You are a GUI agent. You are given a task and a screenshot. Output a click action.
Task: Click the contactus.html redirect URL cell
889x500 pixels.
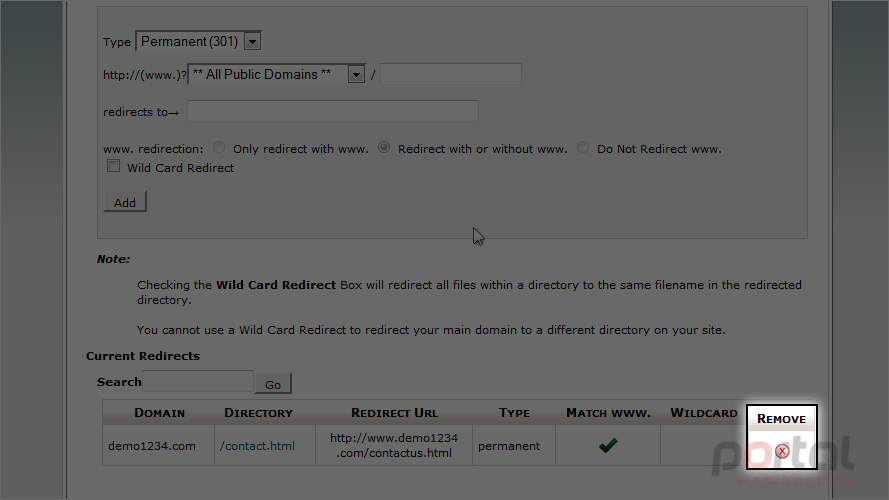click(x=394, y=446)
